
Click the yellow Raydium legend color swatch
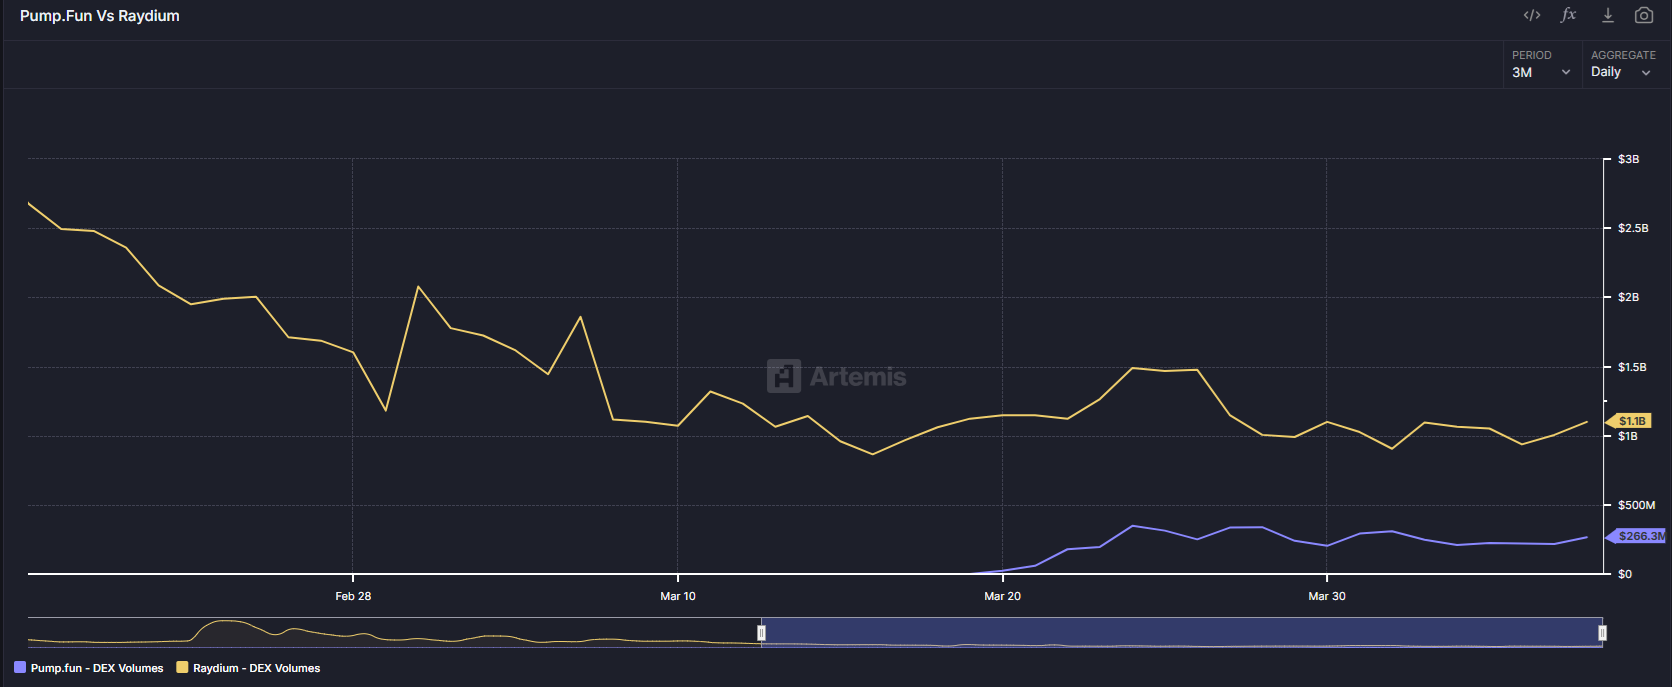pos(182,667)
